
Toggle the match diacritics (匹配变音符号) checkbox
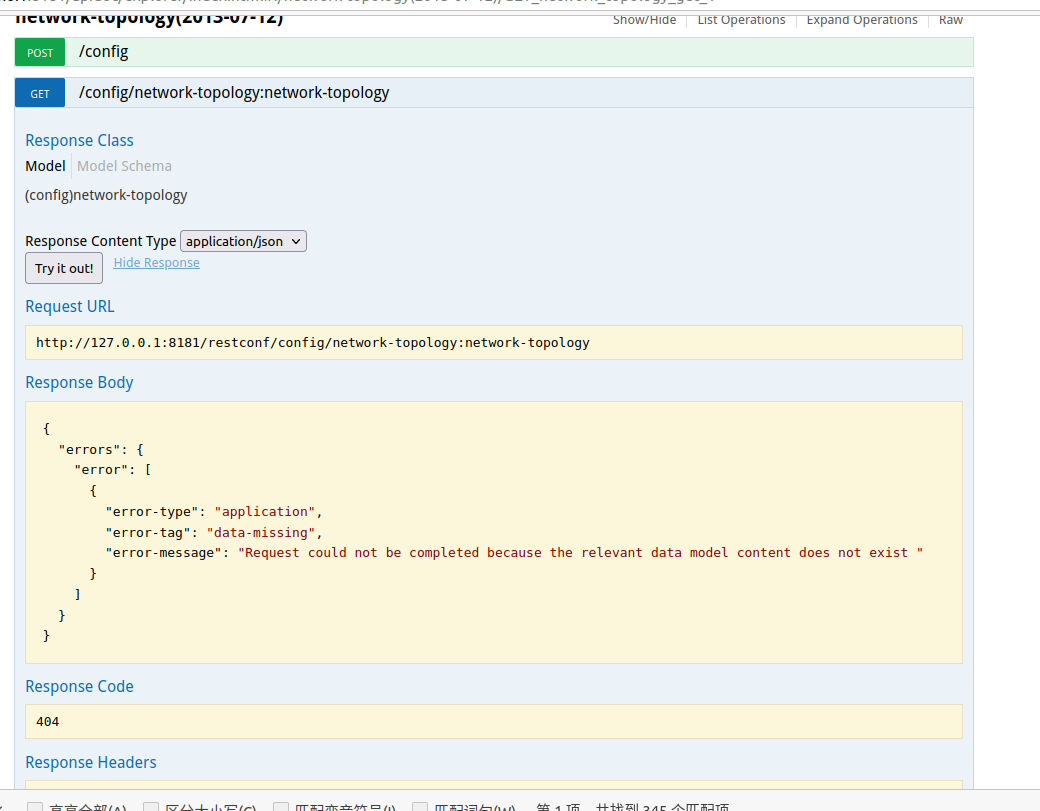281,806
